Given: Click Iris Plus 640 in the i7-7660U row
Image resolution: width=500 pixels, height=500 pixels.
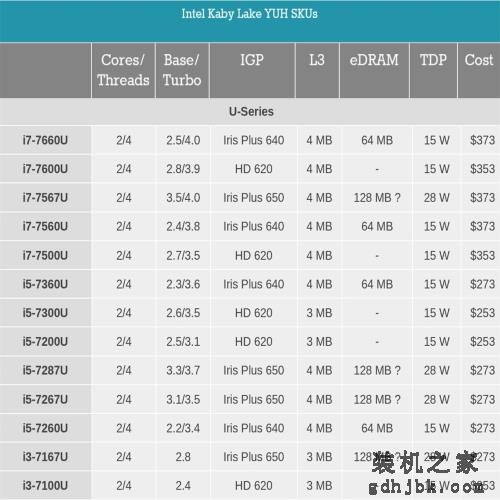Looking at the screenshot, I should click(x=254, y=140).
